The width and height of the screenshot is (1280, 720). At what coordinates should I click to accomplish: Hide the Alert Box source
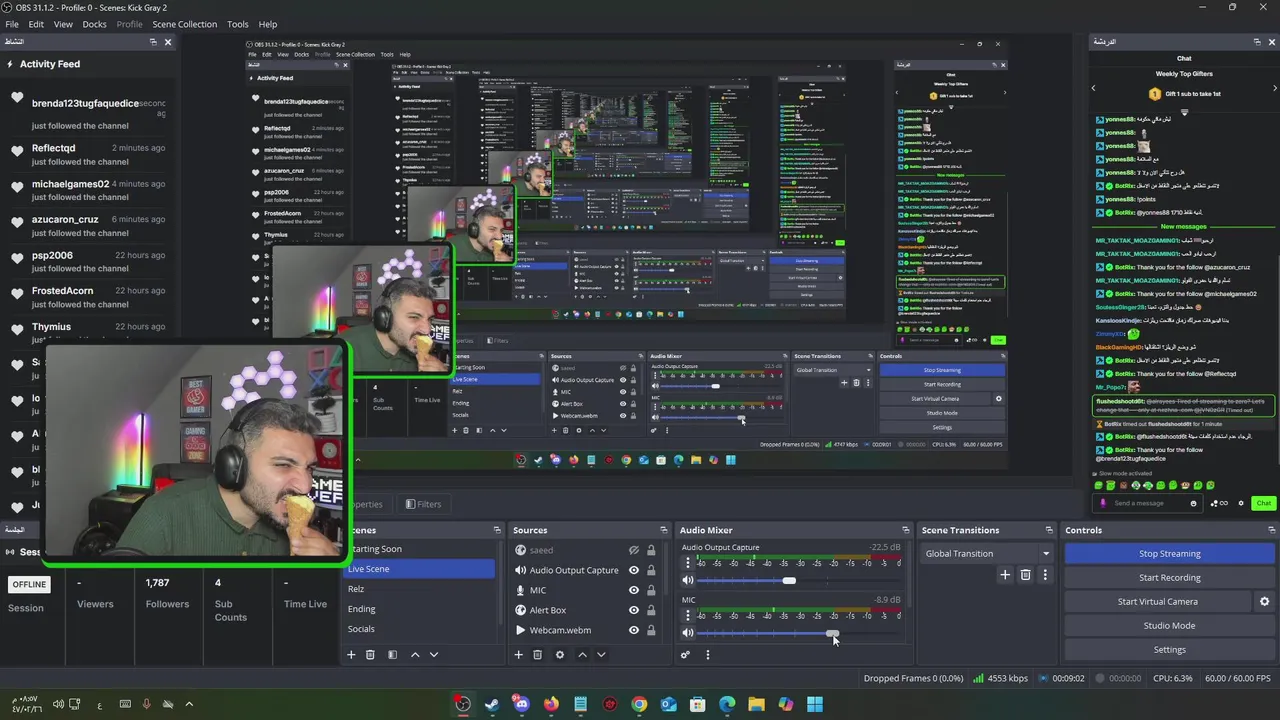[633, 611]
